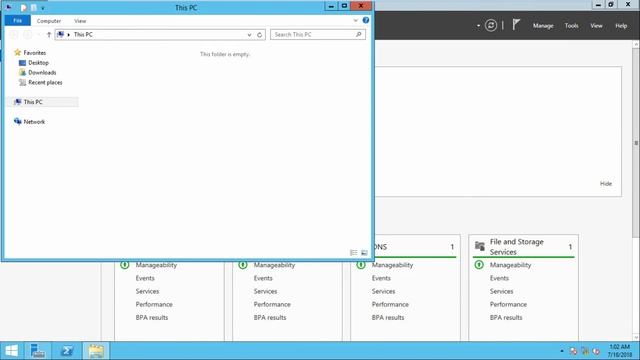The height and width of the screenshot is (360, 640).
Task: Open Server Manager from the taskbar
Action: [x=38, y=351]
